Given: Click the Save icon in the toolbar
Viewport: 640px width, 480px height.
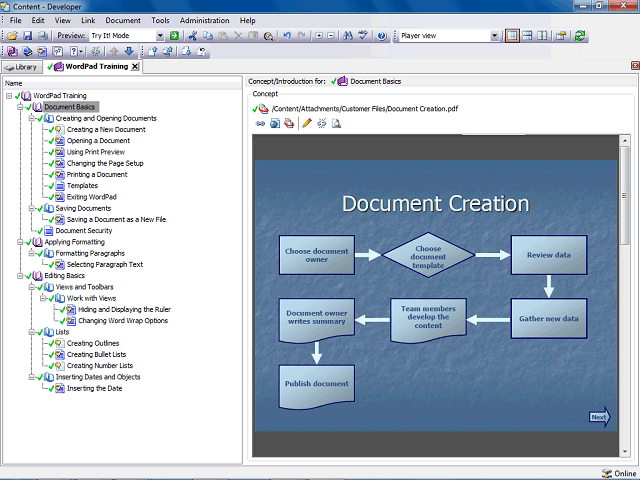Looking at the screenshot, I should click(x=27, y=36).
